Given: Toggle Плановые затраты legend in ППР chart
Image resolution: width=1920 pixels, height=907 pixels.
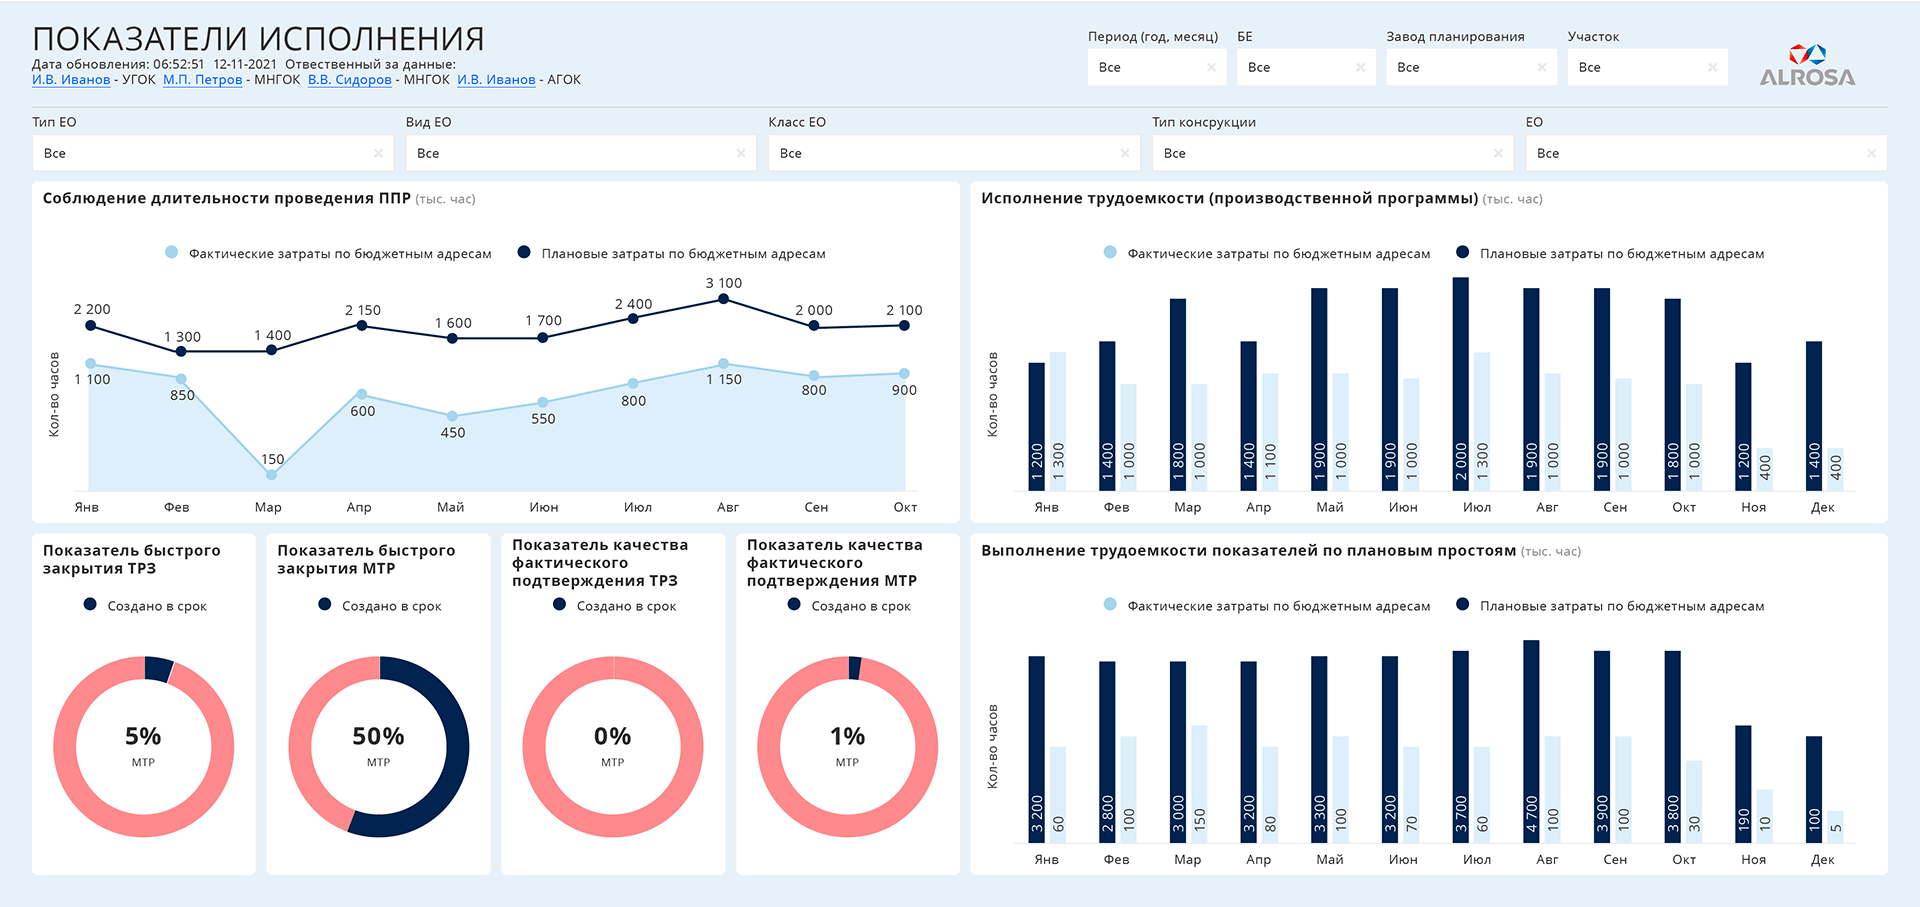Looking at the screenshot, I should (672, 254).
